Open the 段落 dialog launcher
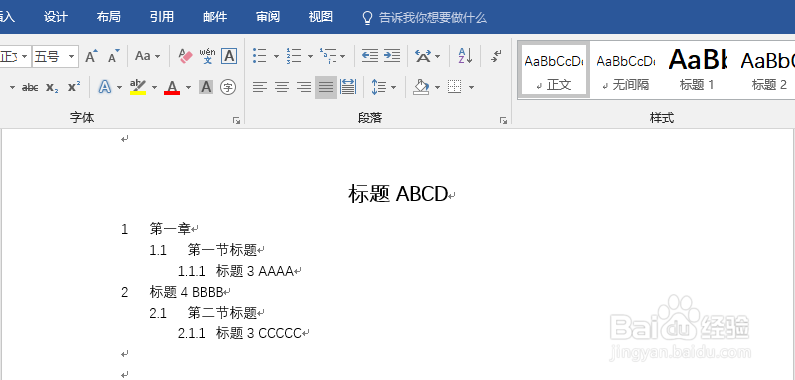795x380 pixels. pos(503,120)
